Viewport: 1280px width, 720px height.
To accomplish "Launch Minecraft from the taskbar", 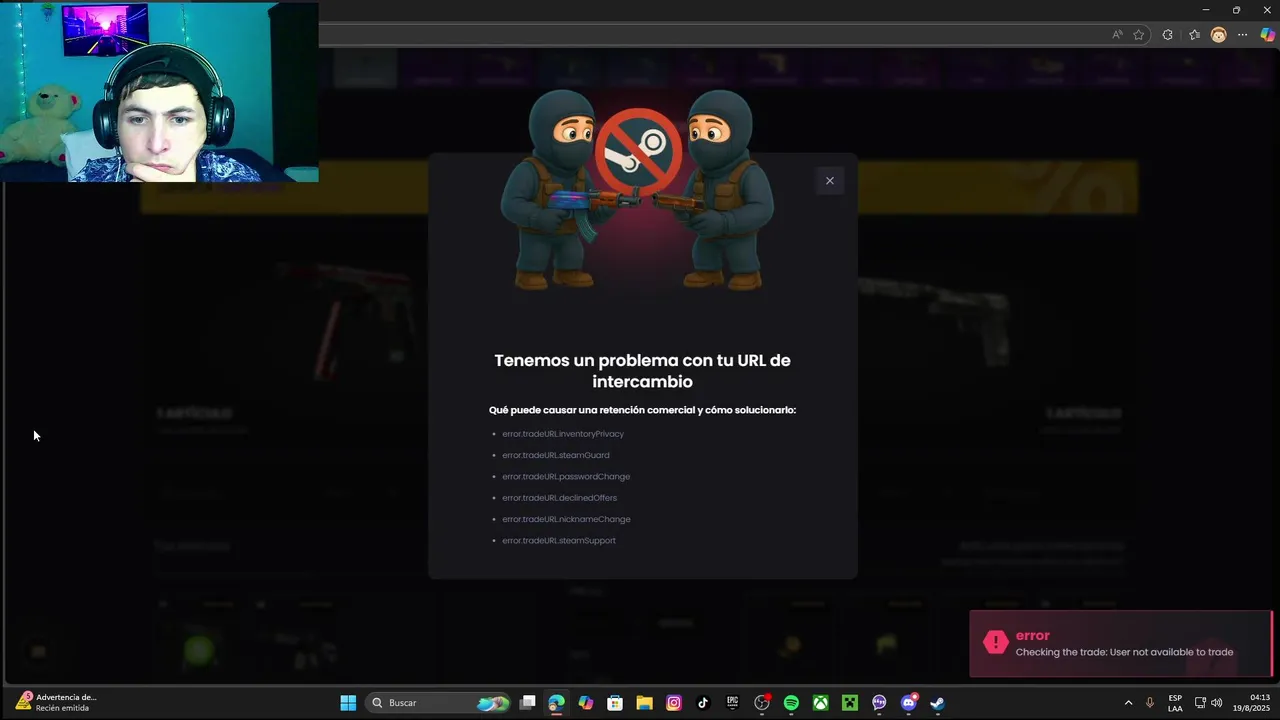I will coord(850,703).
